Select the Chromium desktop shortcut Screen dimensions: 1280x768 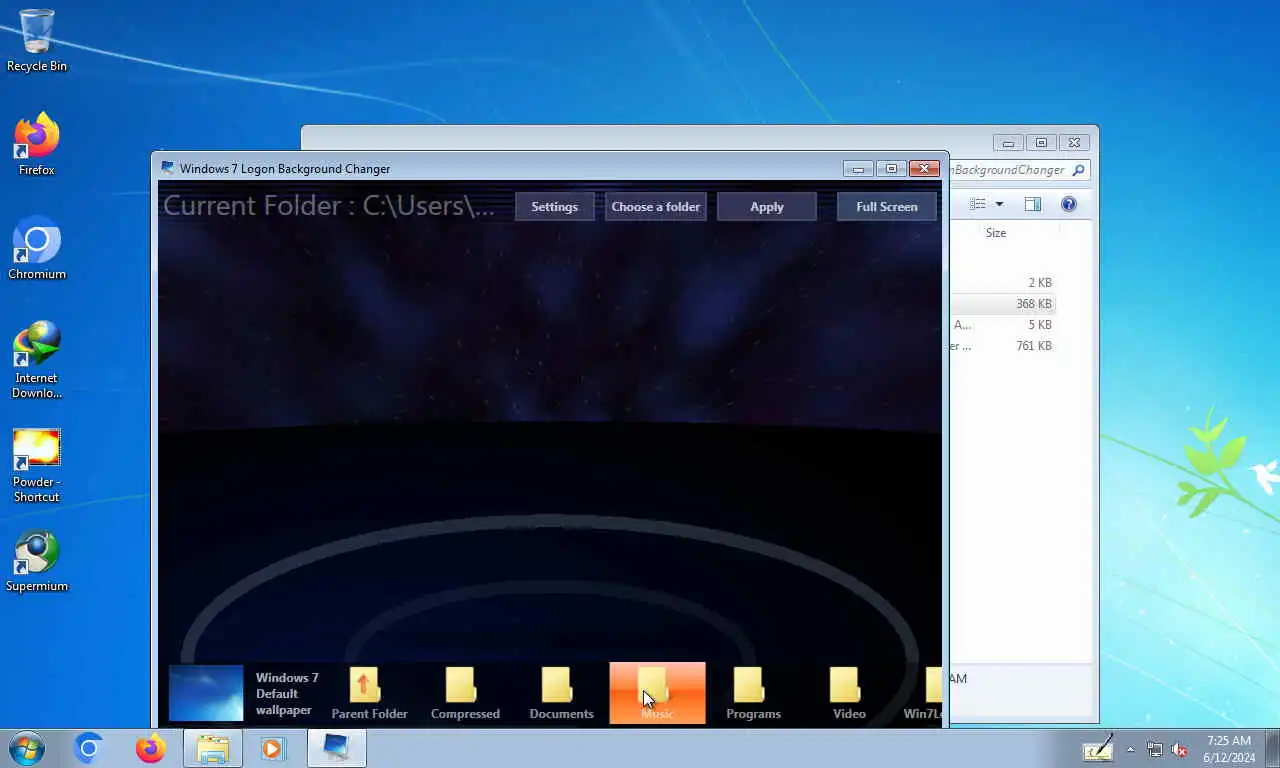[37, 248]
